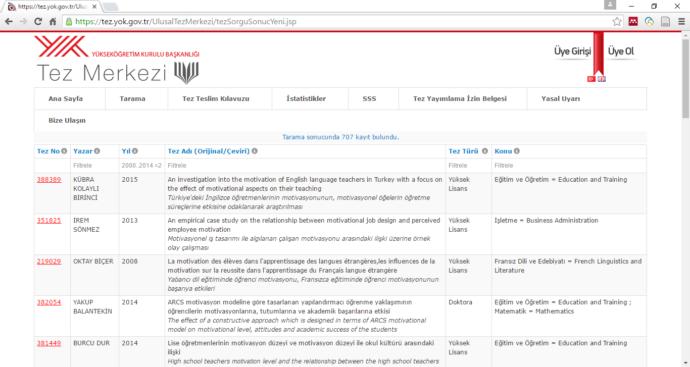Click the red extension icon in toolbar
Screen dimensions: 690x367
click(633, 21)
